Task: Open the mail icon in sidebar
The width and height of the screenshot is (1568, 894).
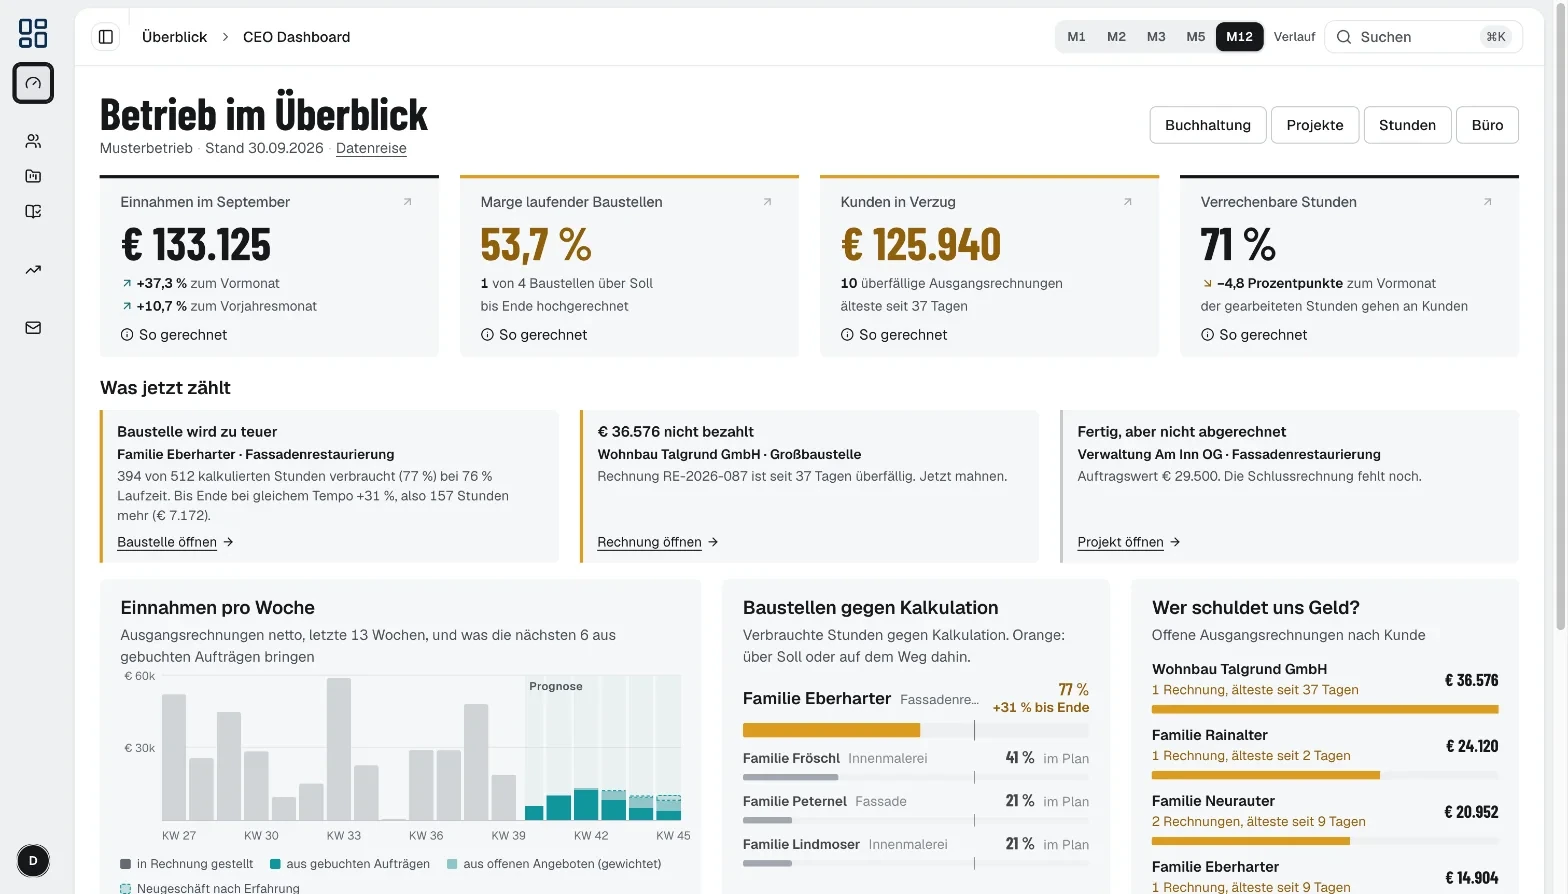Action: (x=33, y=327)
